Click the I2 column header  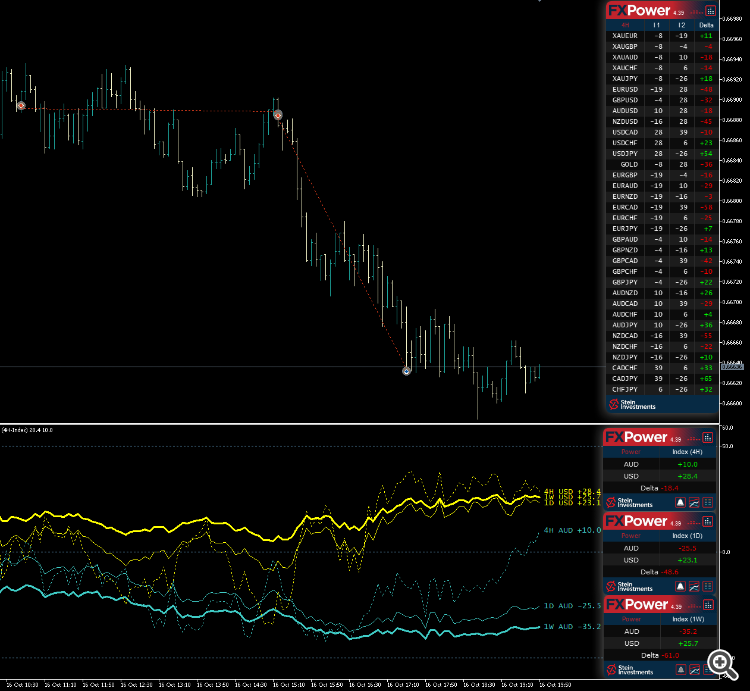click(682, 25)
